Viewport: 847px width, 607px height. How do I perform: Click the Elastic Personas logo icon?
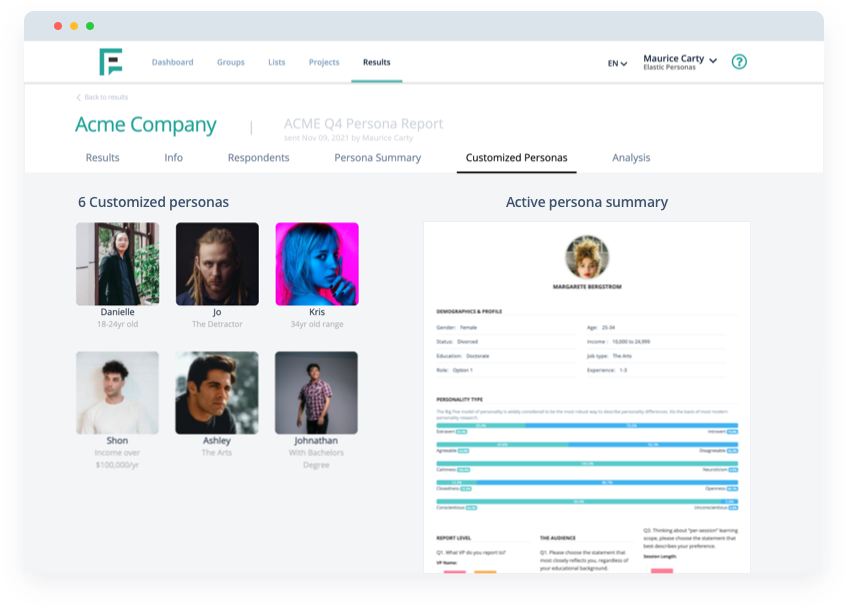click(111, 62)
